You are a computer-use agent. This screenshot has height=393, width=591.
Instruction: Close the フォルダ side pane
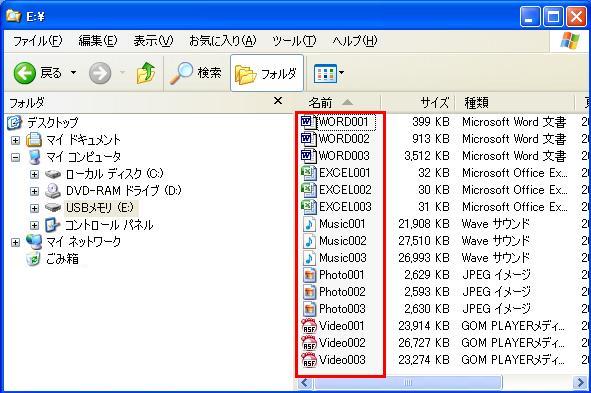(x=278, y=101)
